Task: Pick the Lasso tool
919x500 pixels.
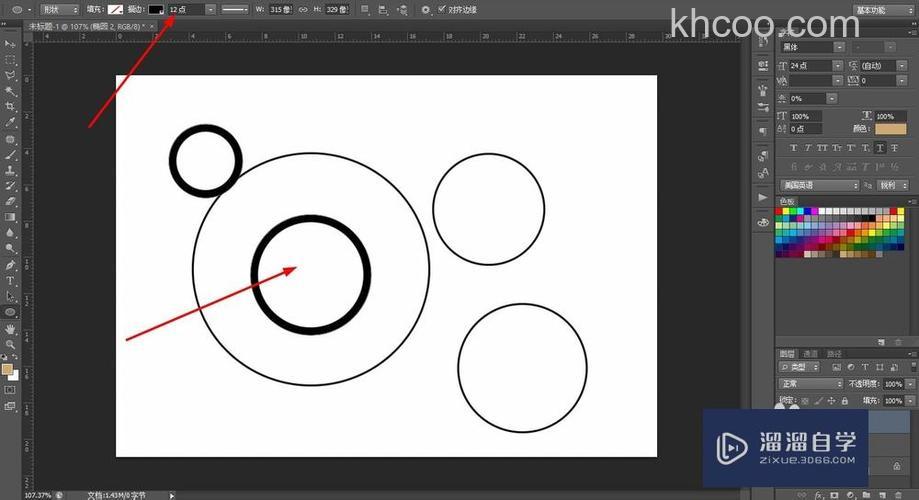Action: [11, 75]
